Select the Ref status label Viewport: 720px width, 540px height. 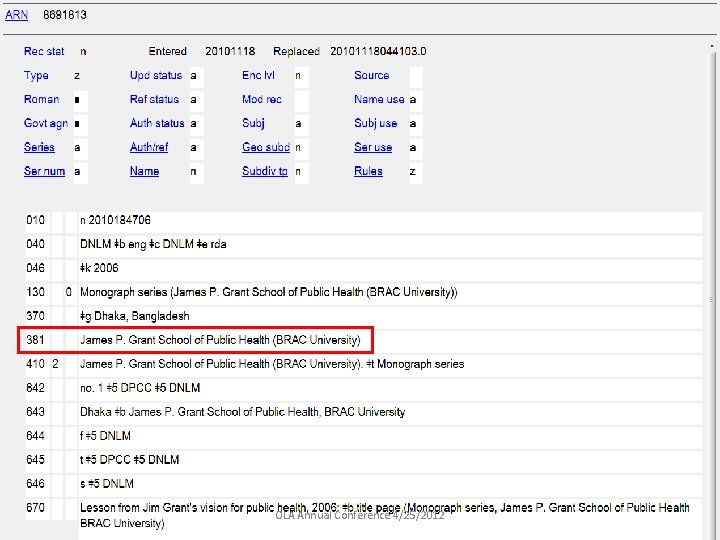[x=154, y=99]
